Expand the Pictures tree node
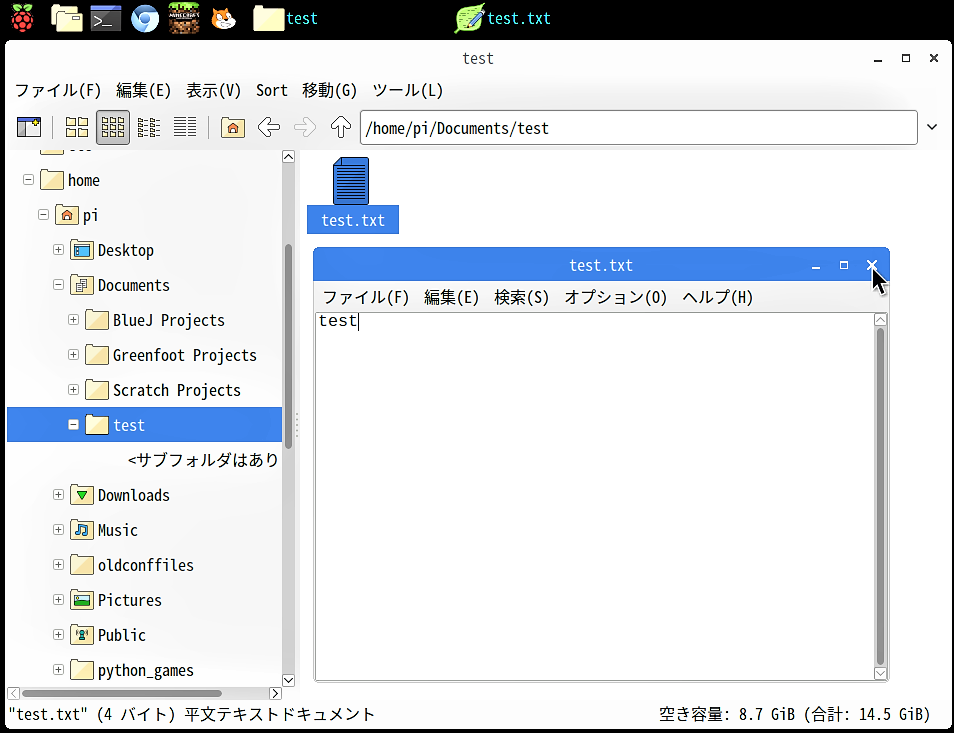This screenshot has width=954, height=733. click(x=58, y=600)
